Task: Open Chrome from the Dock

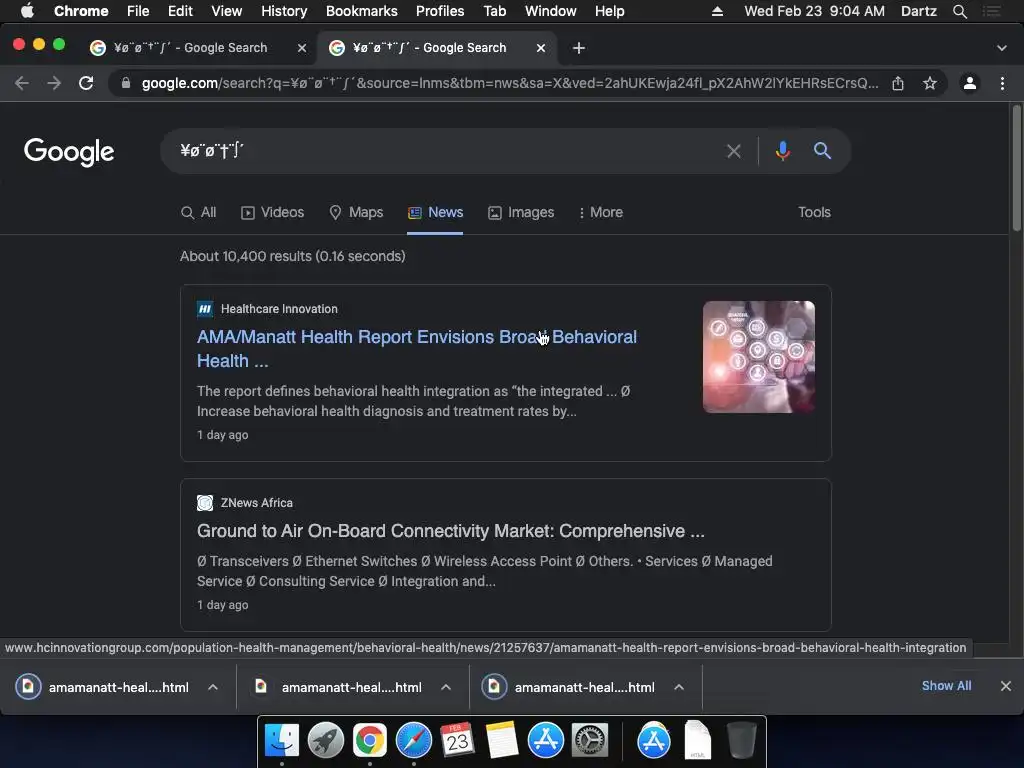Action: (x=370, y=740)
